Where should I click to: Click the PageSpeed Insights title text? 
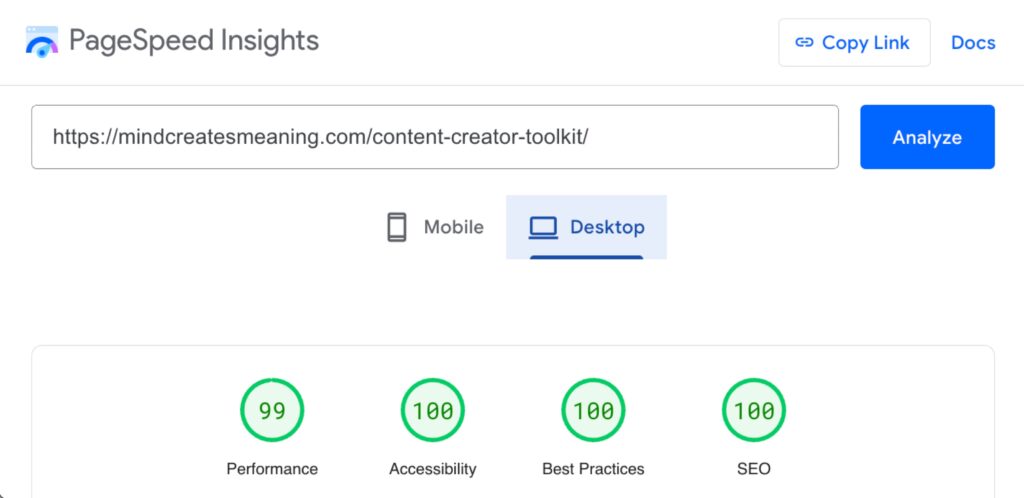(194, 41)
